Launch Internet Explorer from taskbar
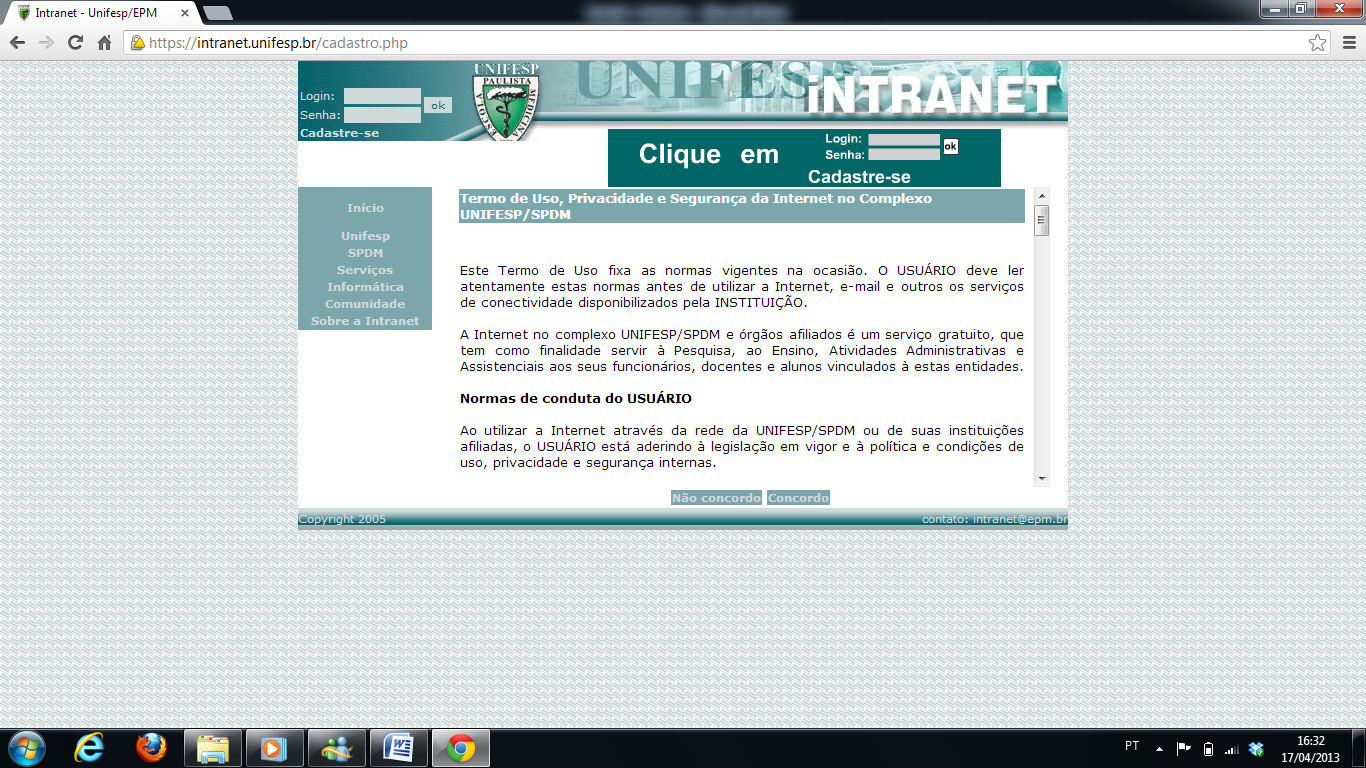Viewport: 1366px width, 768px height. (x=90, y=748)
